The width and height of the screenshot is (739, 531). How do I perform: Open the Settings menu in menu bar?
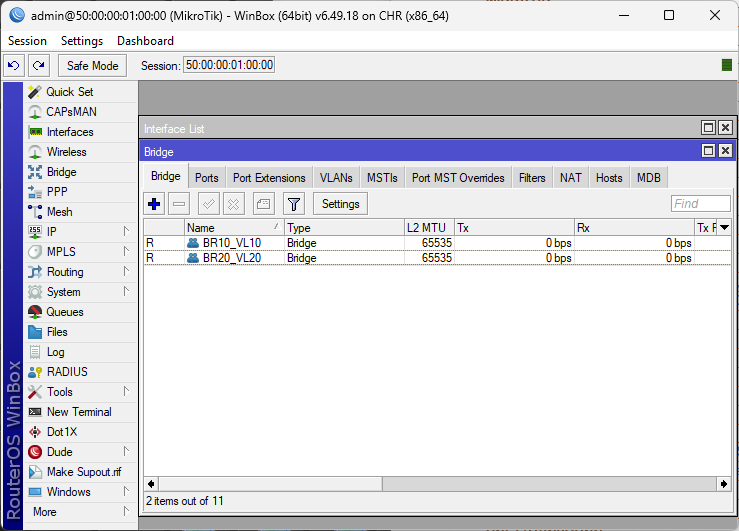pyautogui.click(x=81, y=41)
